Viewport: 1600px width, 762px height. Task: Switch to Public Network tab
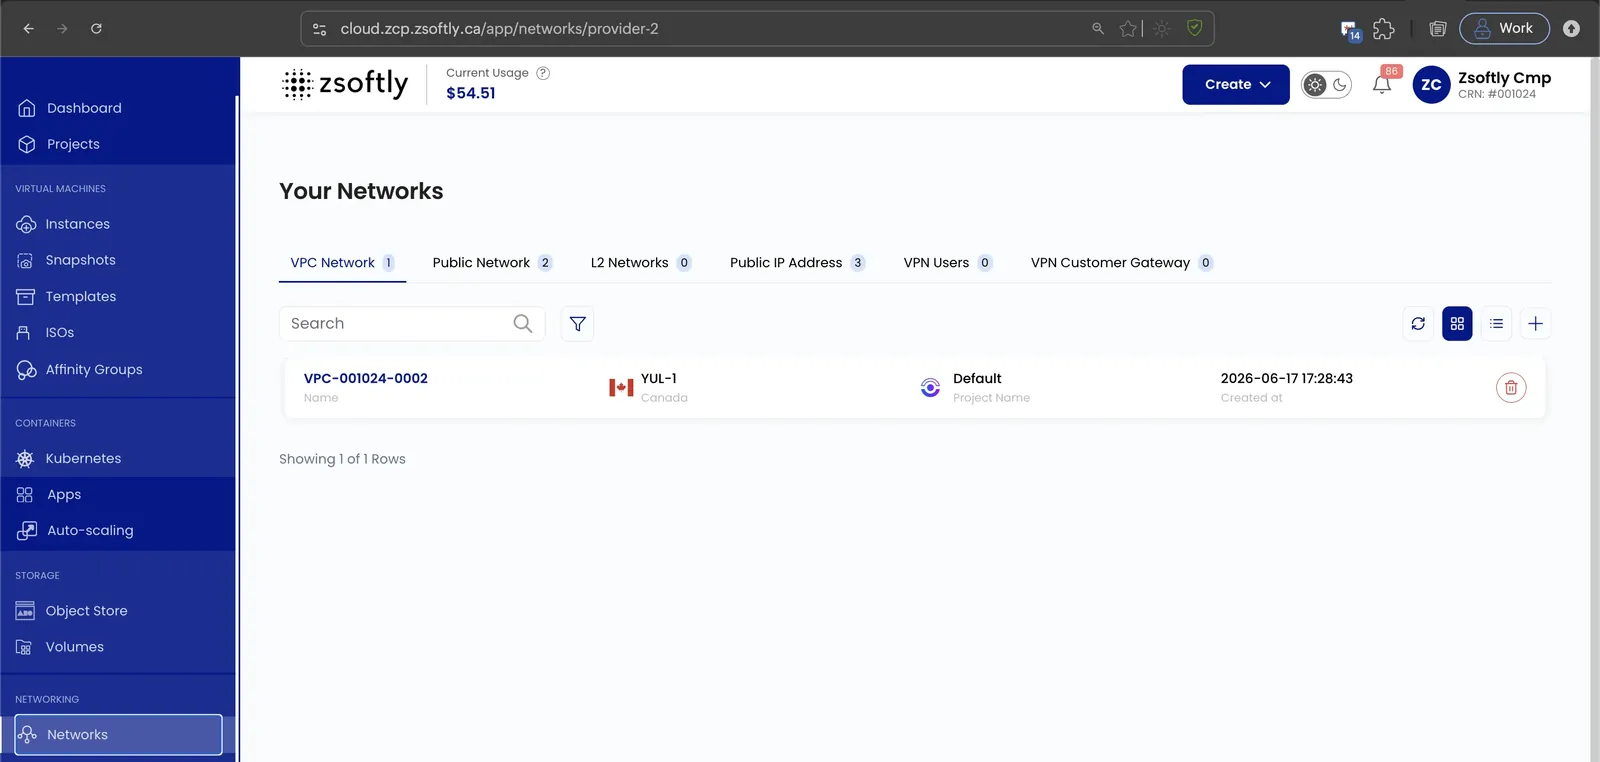(x=492, y=263)
